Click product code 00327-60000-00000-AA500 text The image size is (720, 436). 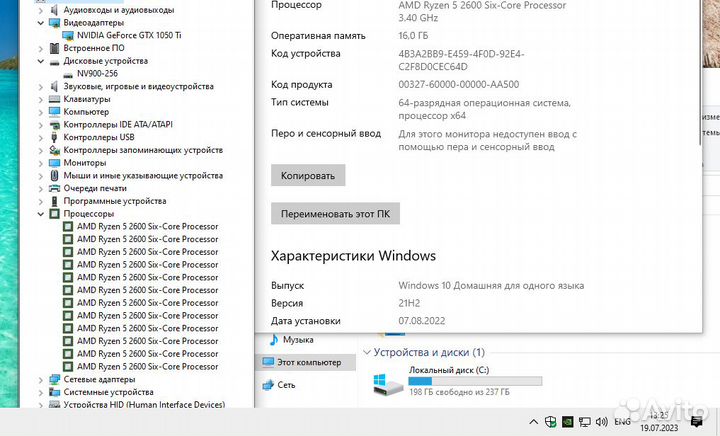click(x=458, y=84)
